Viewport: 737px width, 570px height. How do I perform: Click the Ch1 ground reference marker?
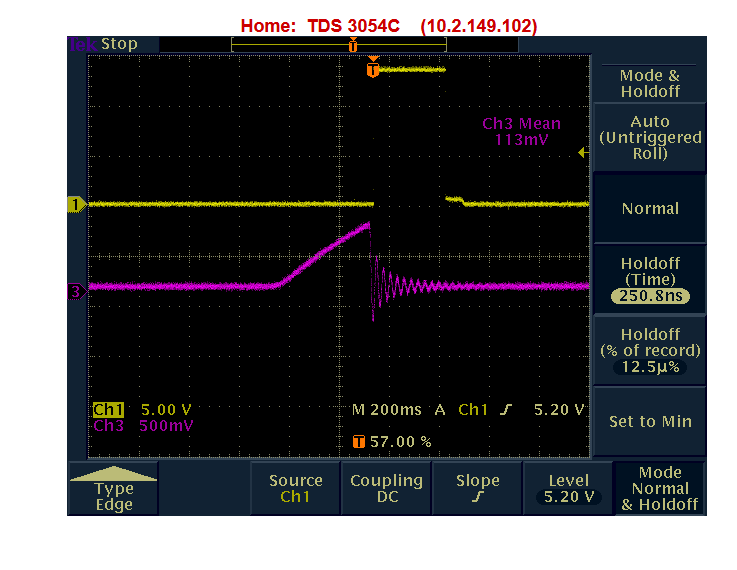coord(74,205)
